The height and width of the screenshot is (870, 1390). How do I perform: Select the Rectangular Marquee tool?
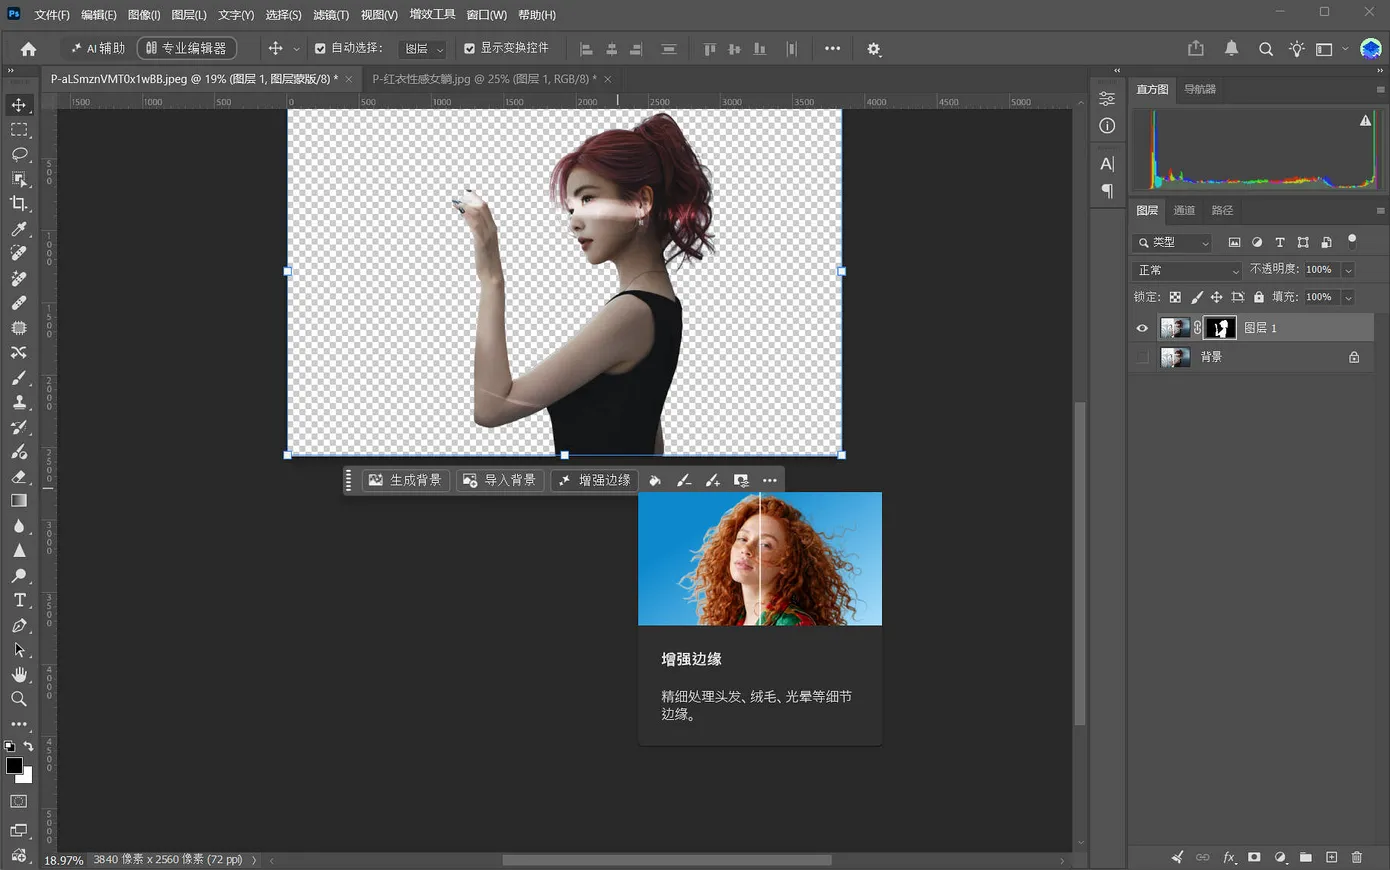[x=19, y=130]
